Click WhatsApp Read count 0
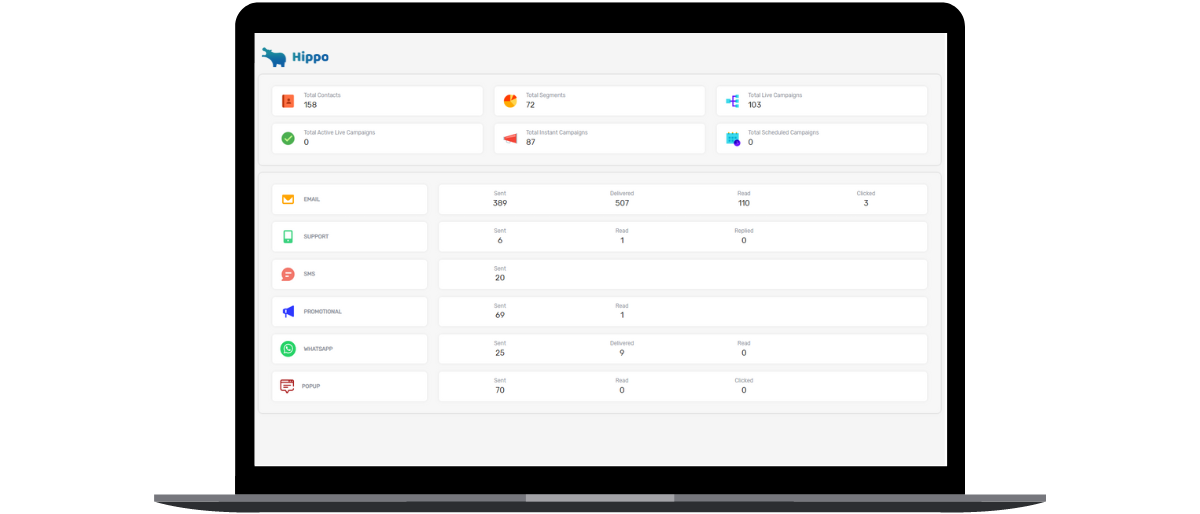The image size is (1200, 514). click(744, 352)
